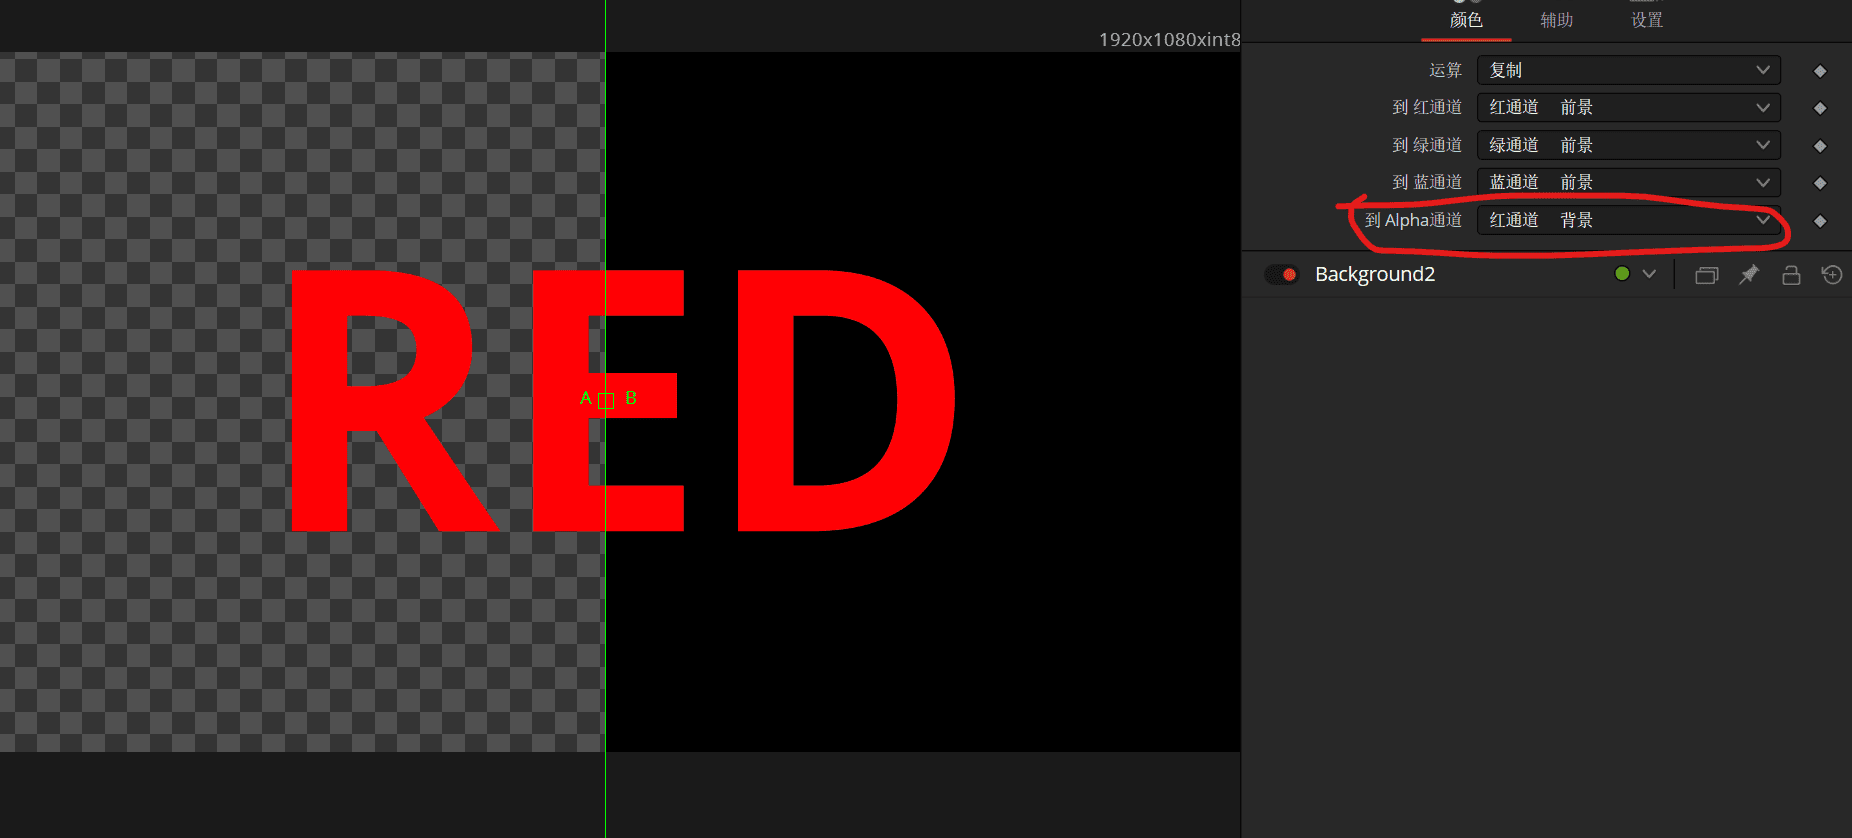This screenshot has width=1852, height=838.
Task: Click the Background2 node header name
Action: [1375, 274]
